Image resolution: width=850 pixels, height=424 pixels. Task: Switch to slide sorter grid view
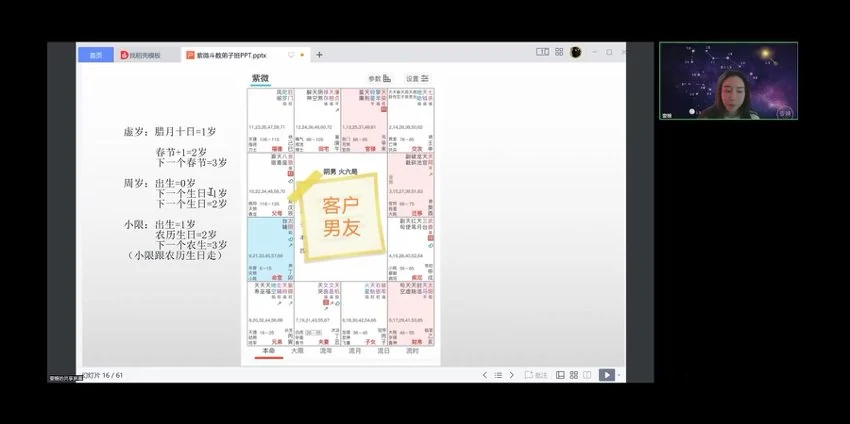click(x=574, y=375)
